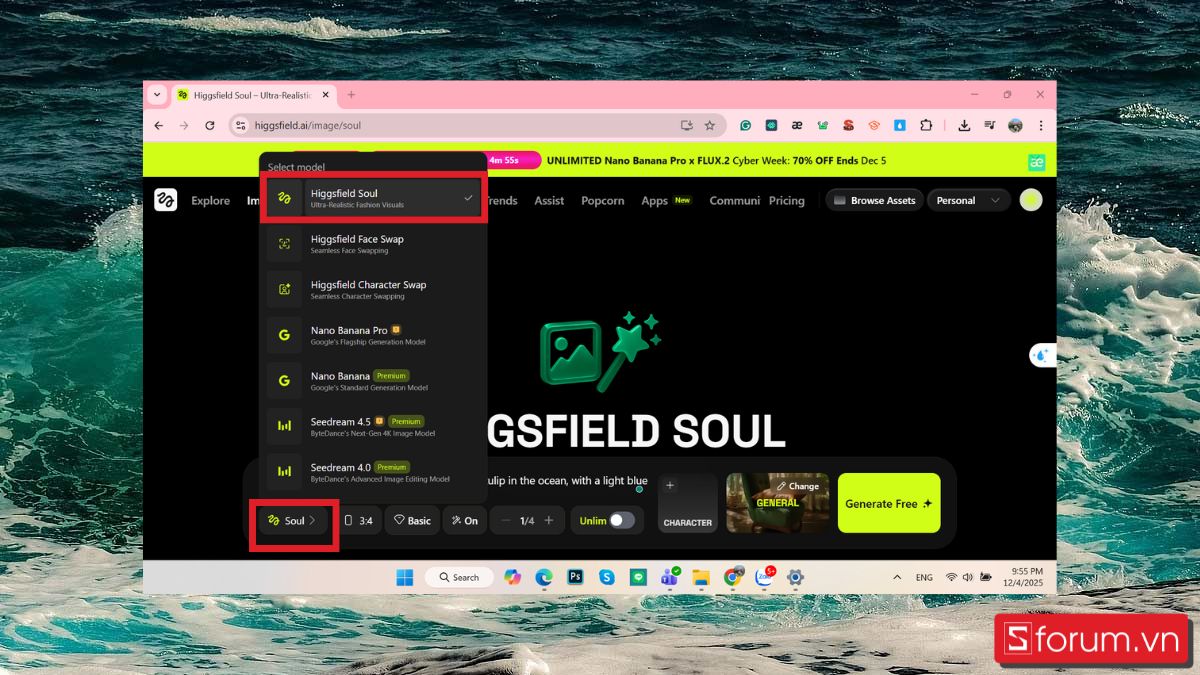The height and width of the screenshot is (675, 1200).
Task: Click the Skype icon in the taskbar
Action: click(x=606, y=577)
